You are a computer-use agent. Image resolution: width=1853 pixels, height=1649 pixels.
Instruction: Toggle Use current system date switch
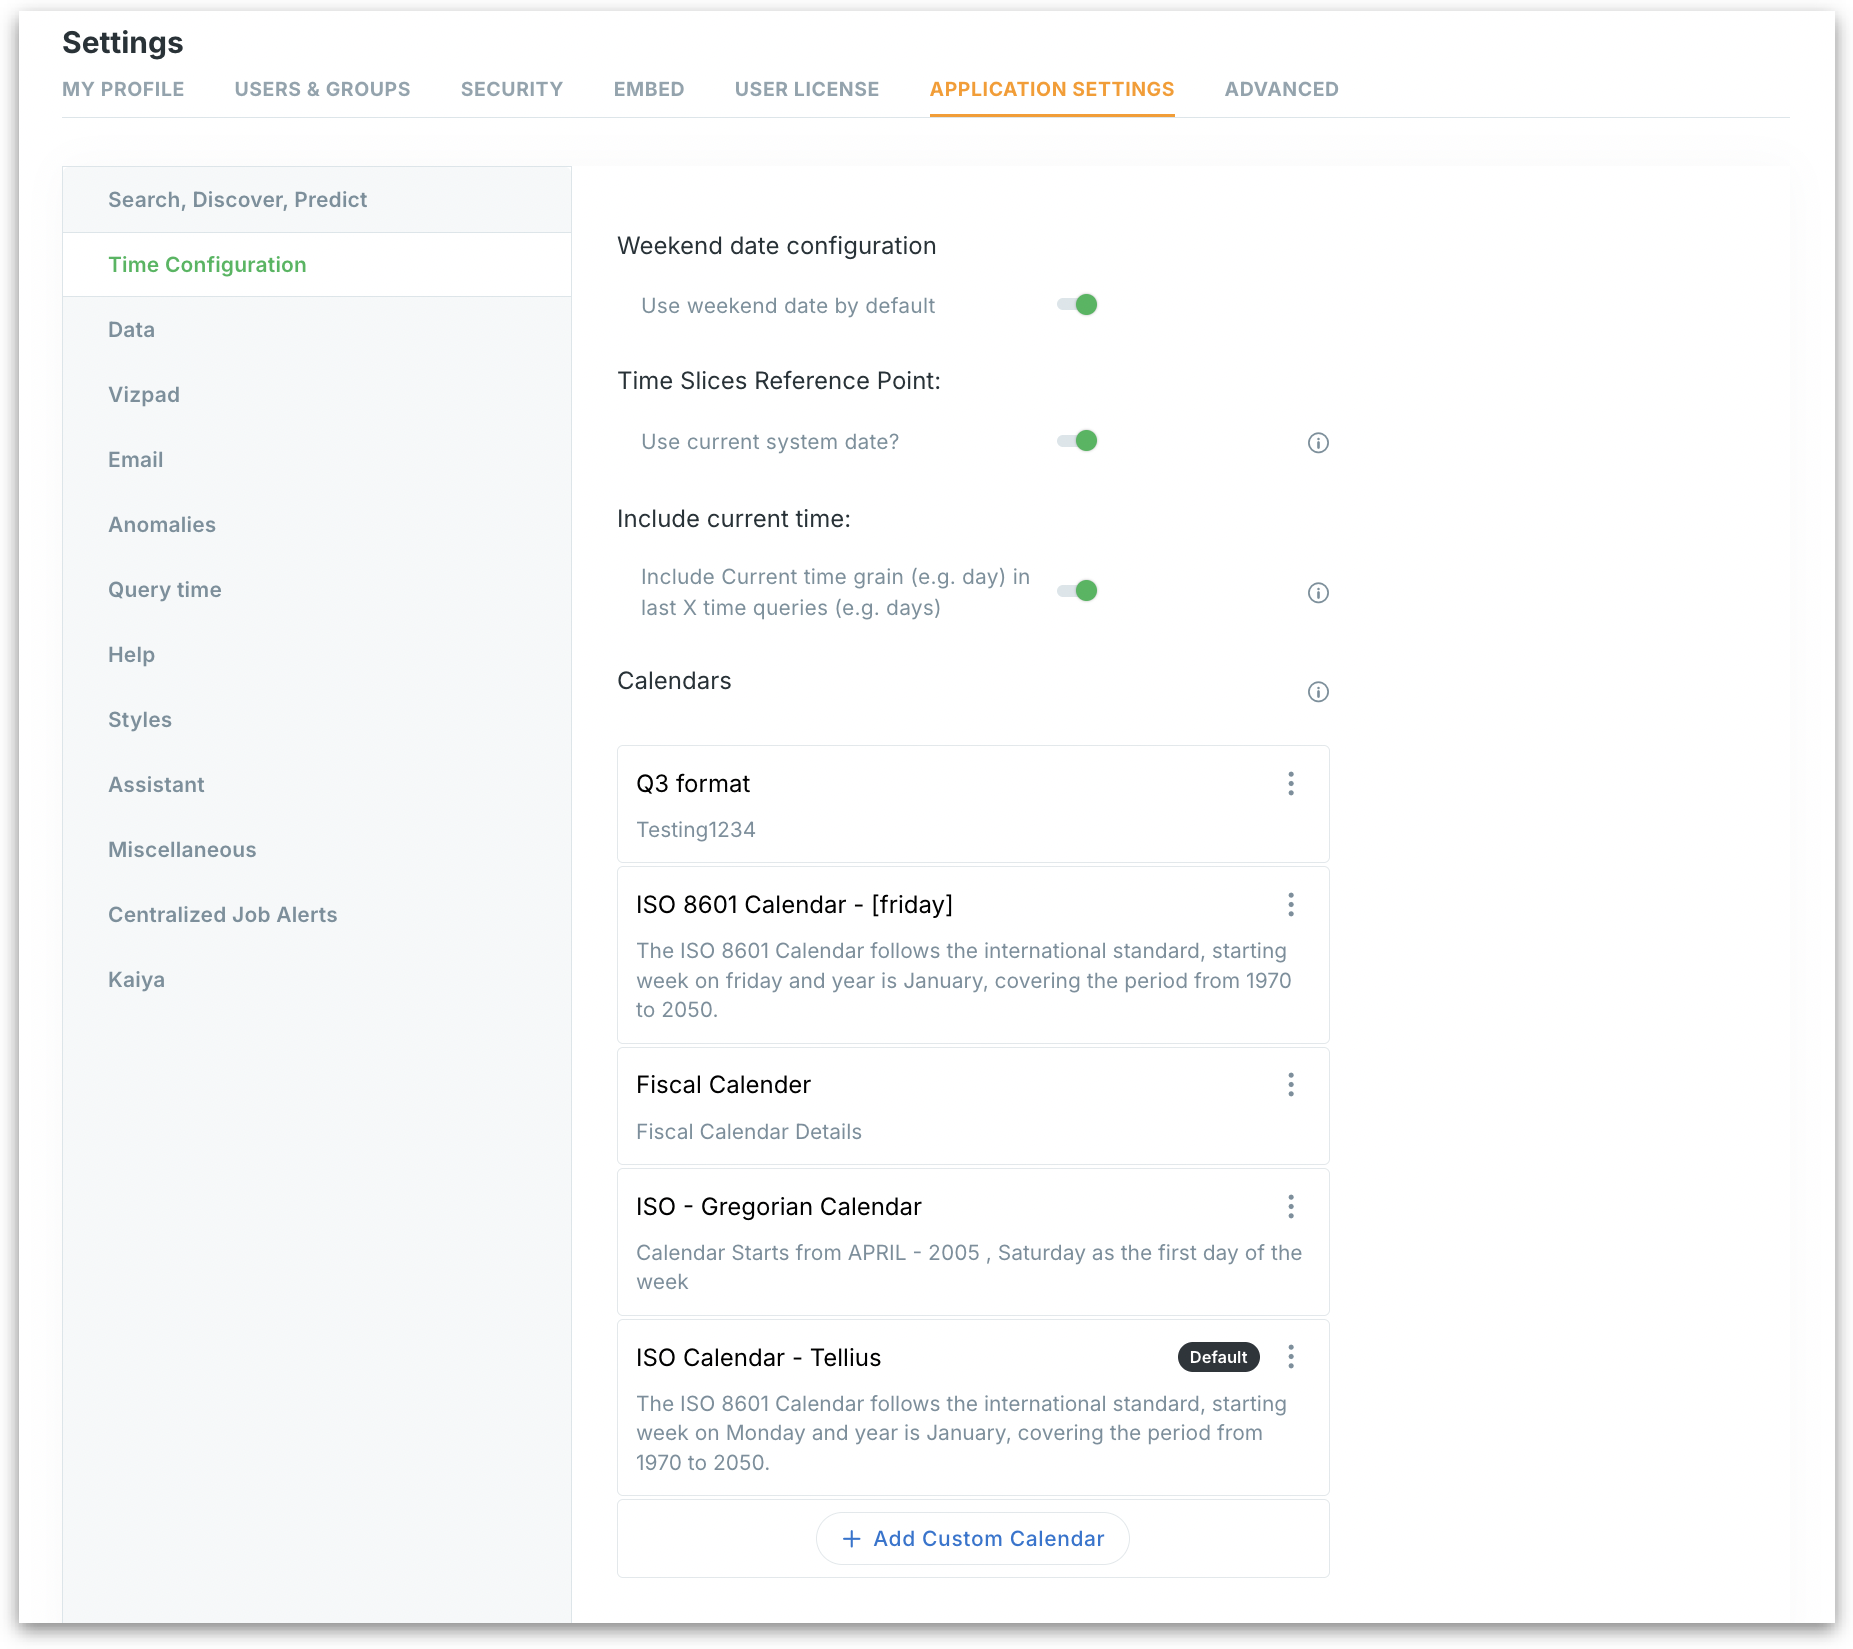(1078, 441)
